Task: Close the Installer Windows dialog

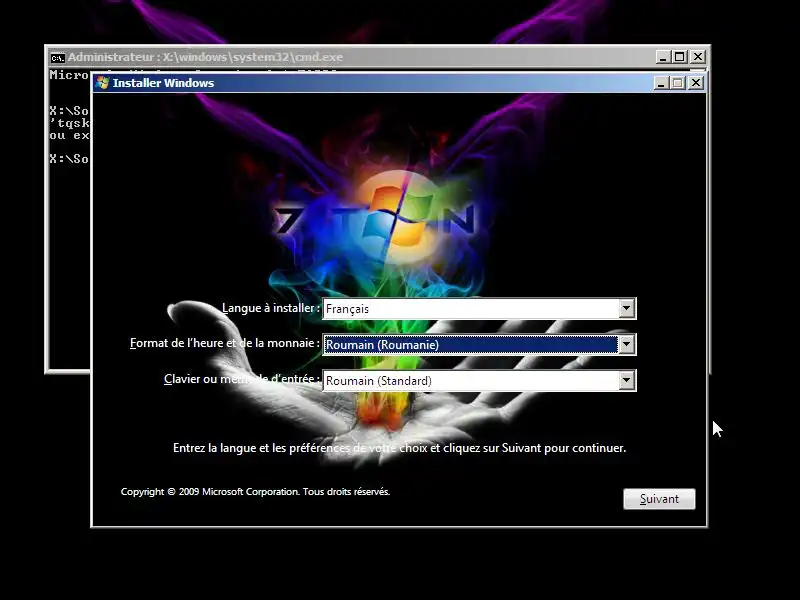Action: (x=695, y=83)
